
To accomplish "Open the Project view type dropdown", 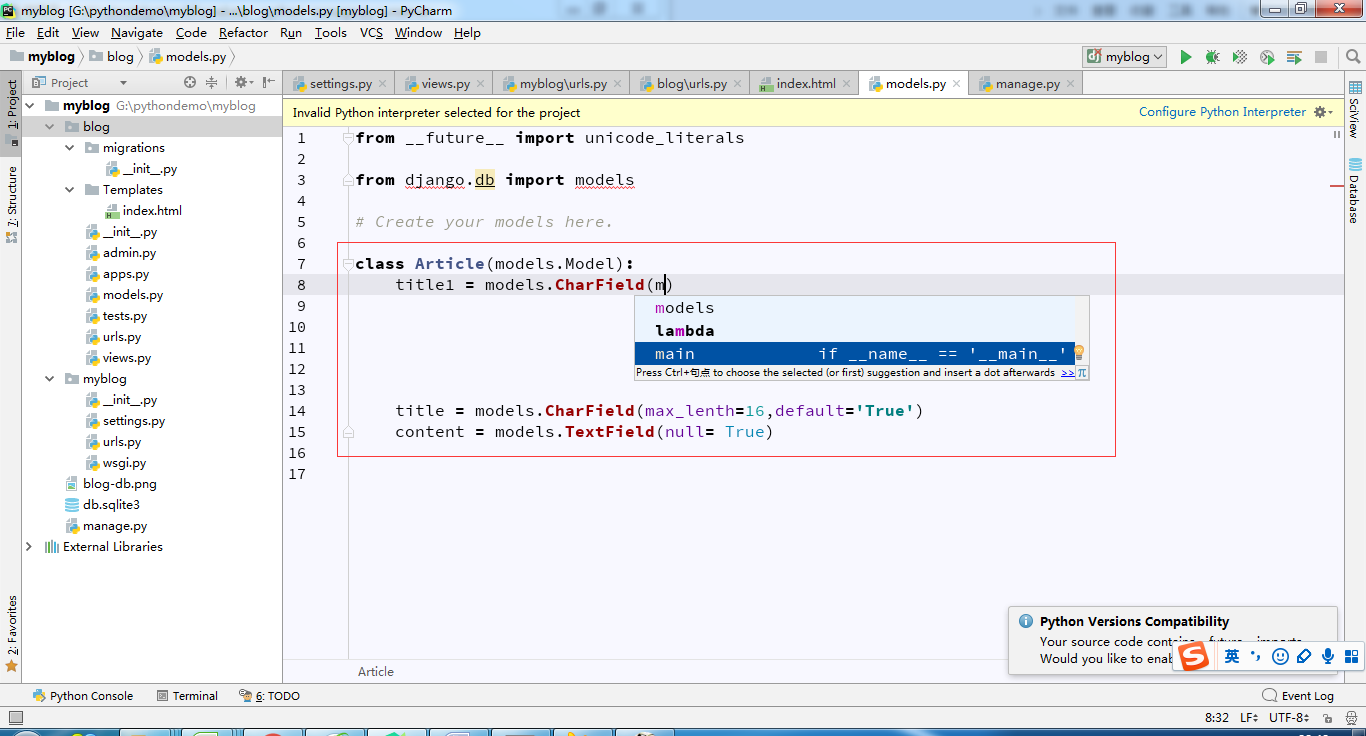I will (x=123, y=83).
